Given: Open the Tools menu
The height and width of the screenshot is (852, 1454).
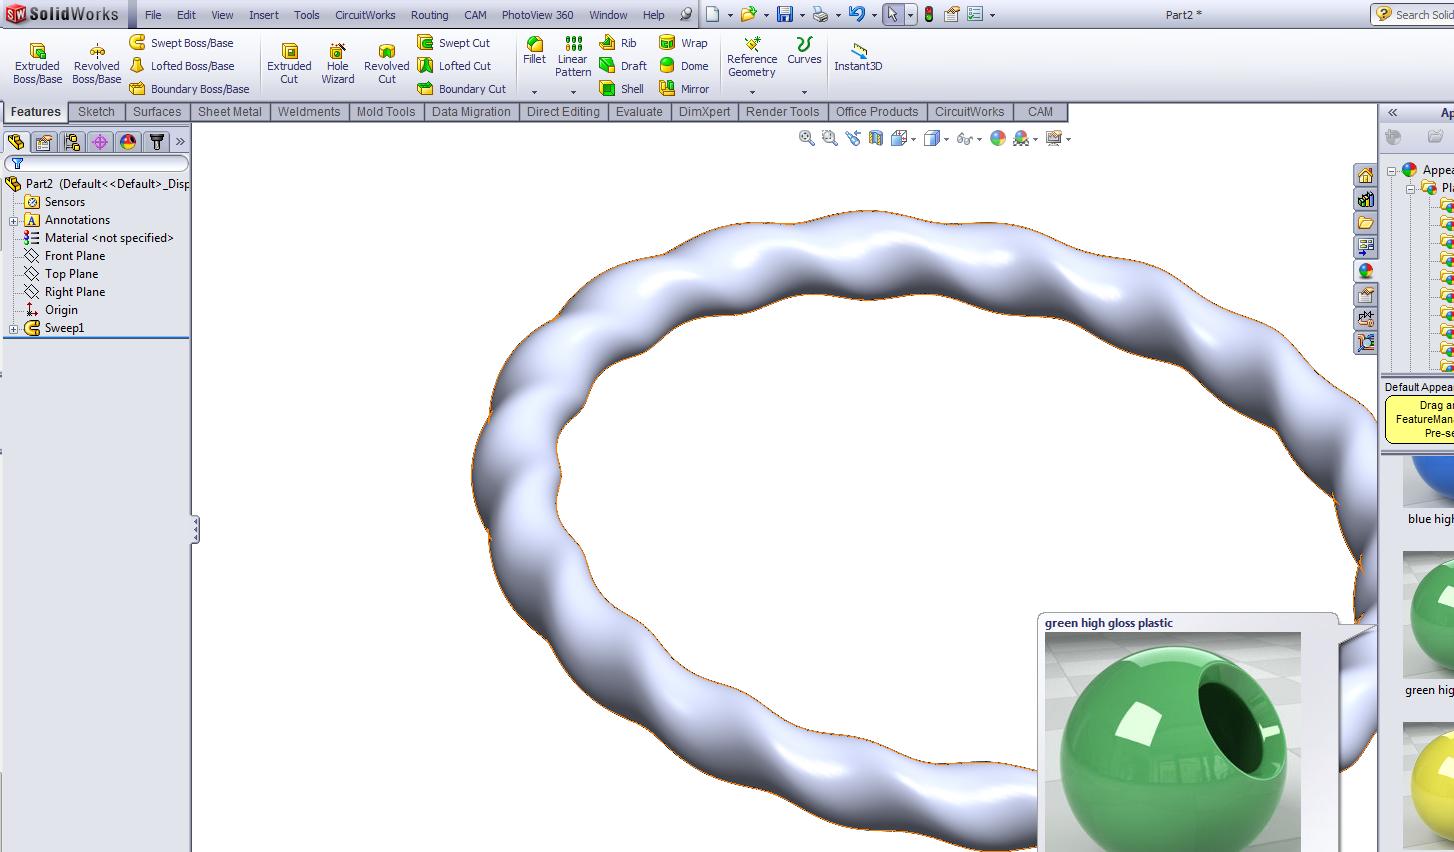Looking at the screenshot, I should (x=307, y=15).
